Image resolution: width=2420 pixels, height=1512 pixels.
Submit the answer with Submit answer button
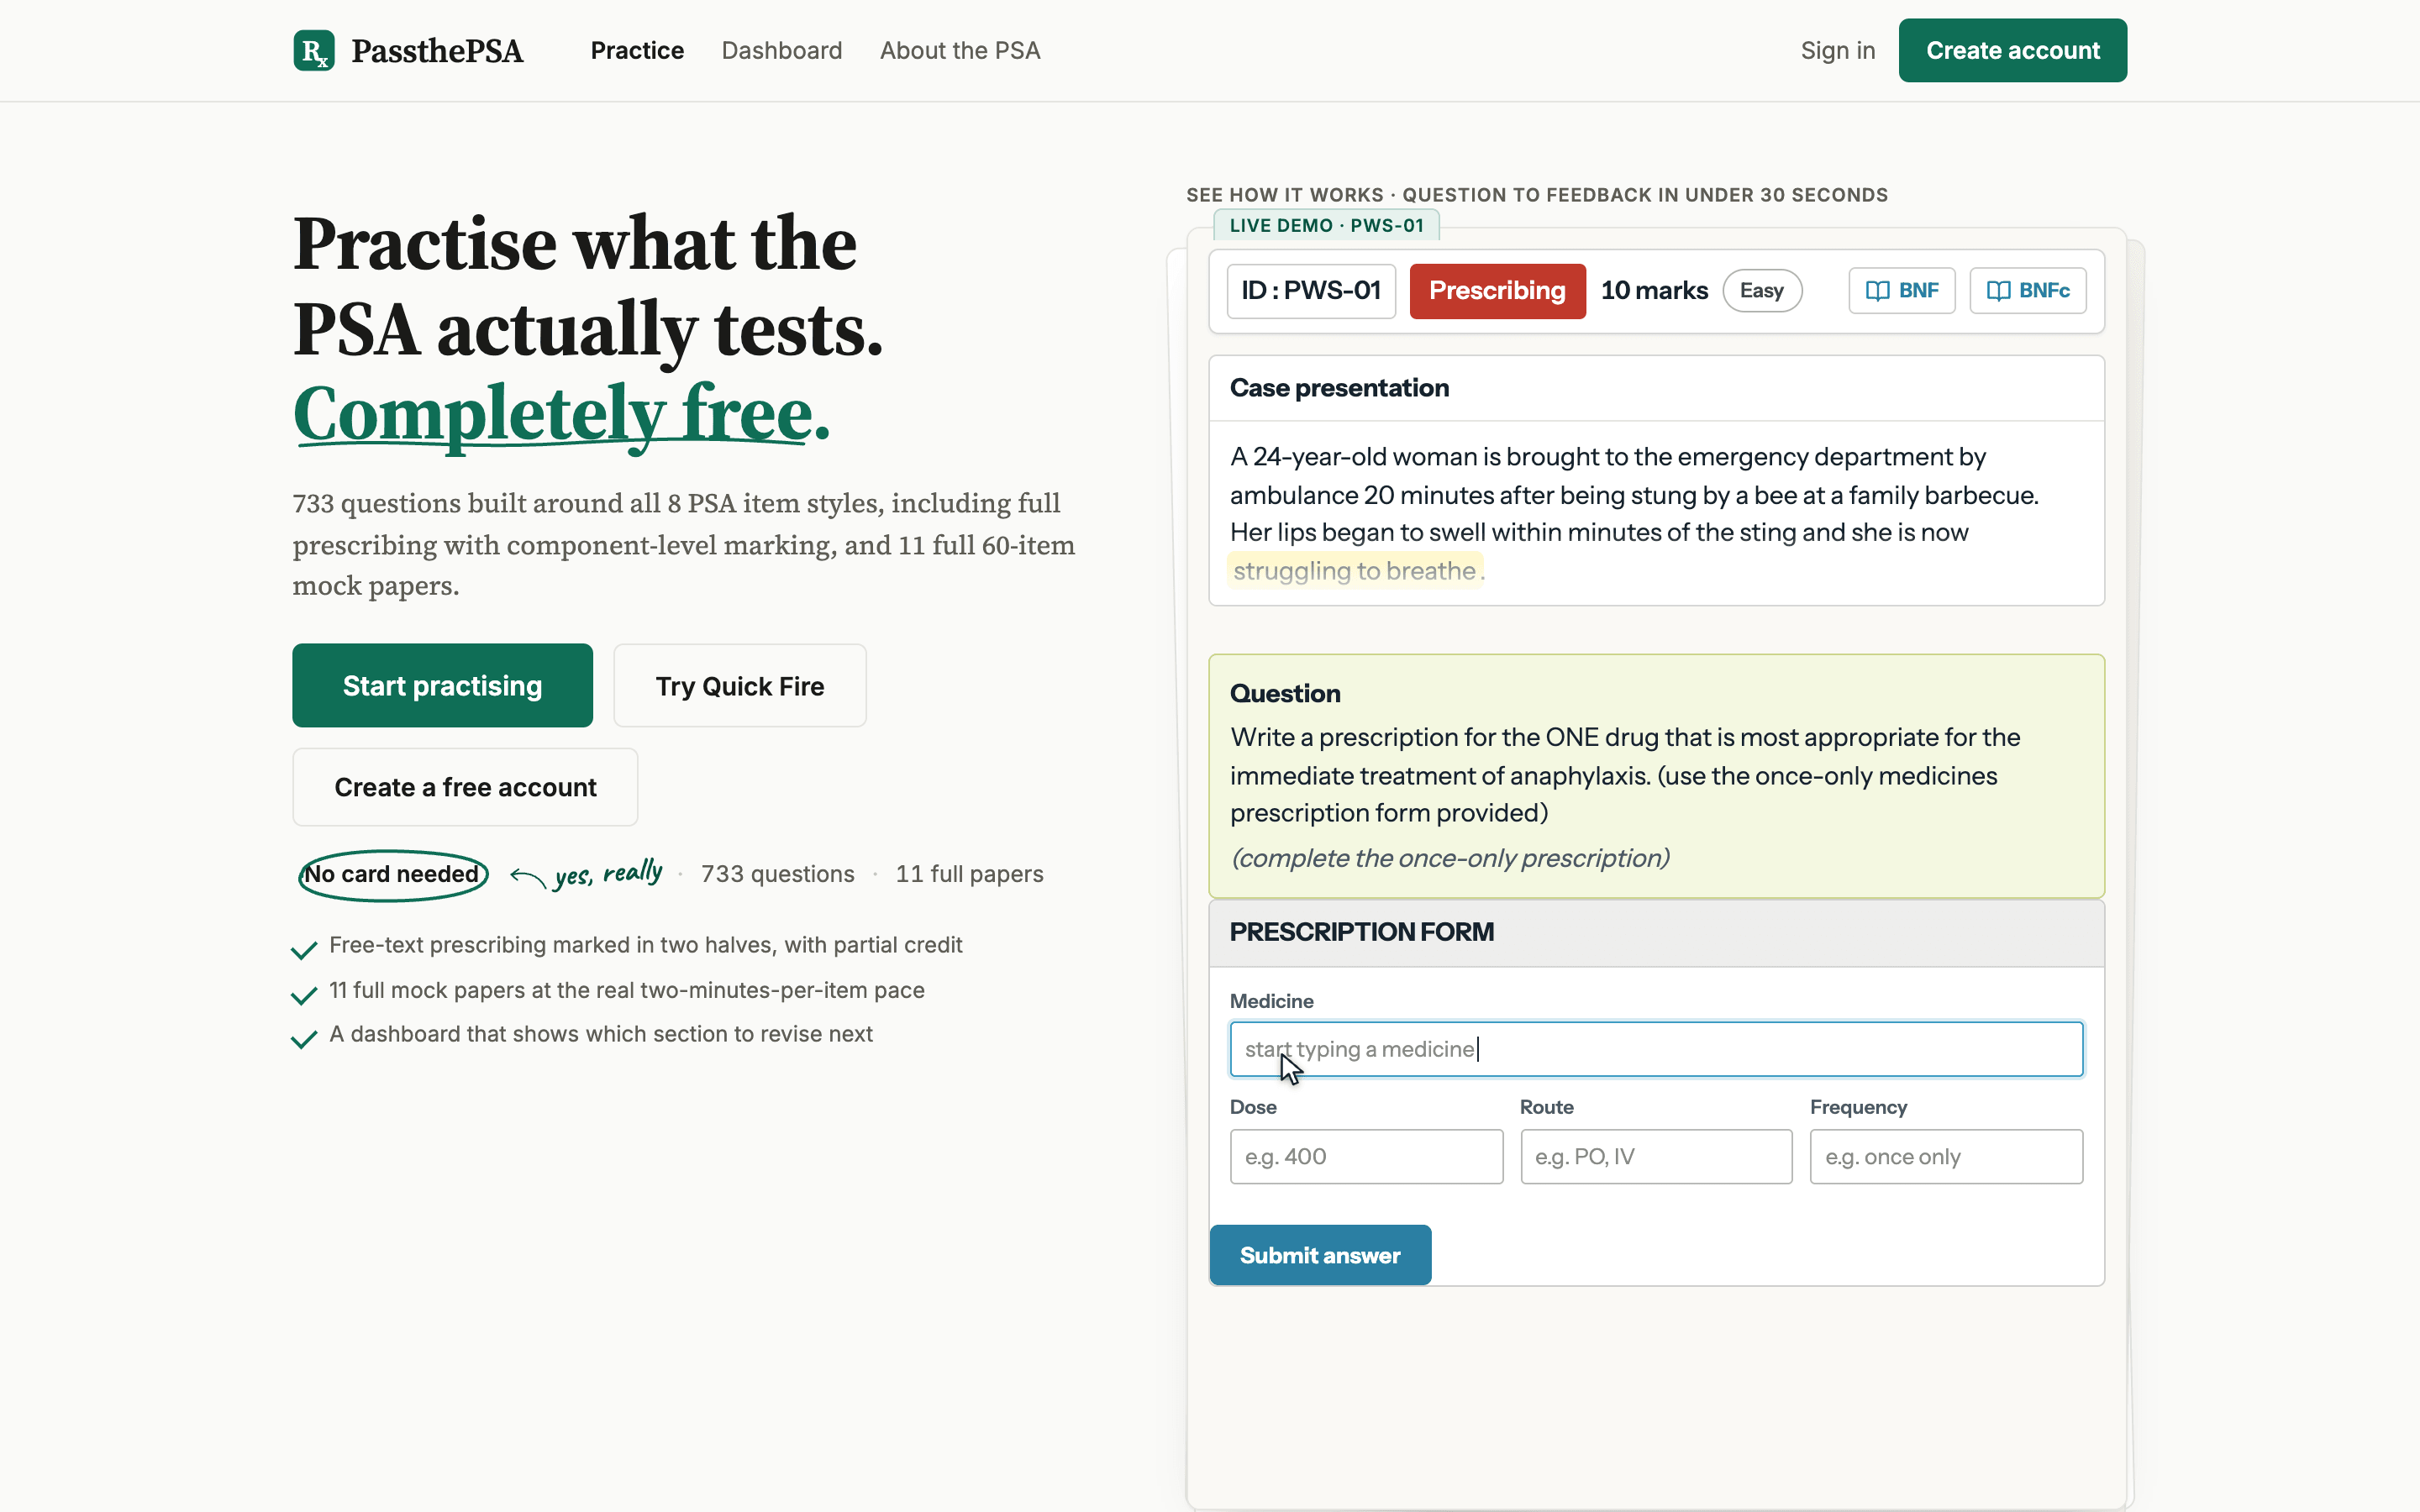(1320, 1255)
